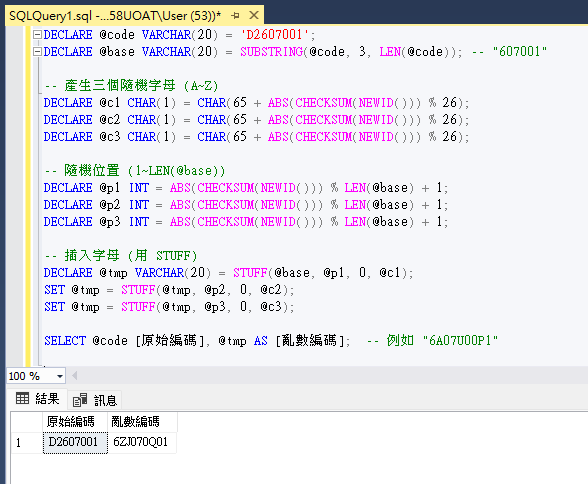Pin the SQLQuery1.sql tab
The width and height of the screenshot is (588, 484).
(x=236, y=16)
